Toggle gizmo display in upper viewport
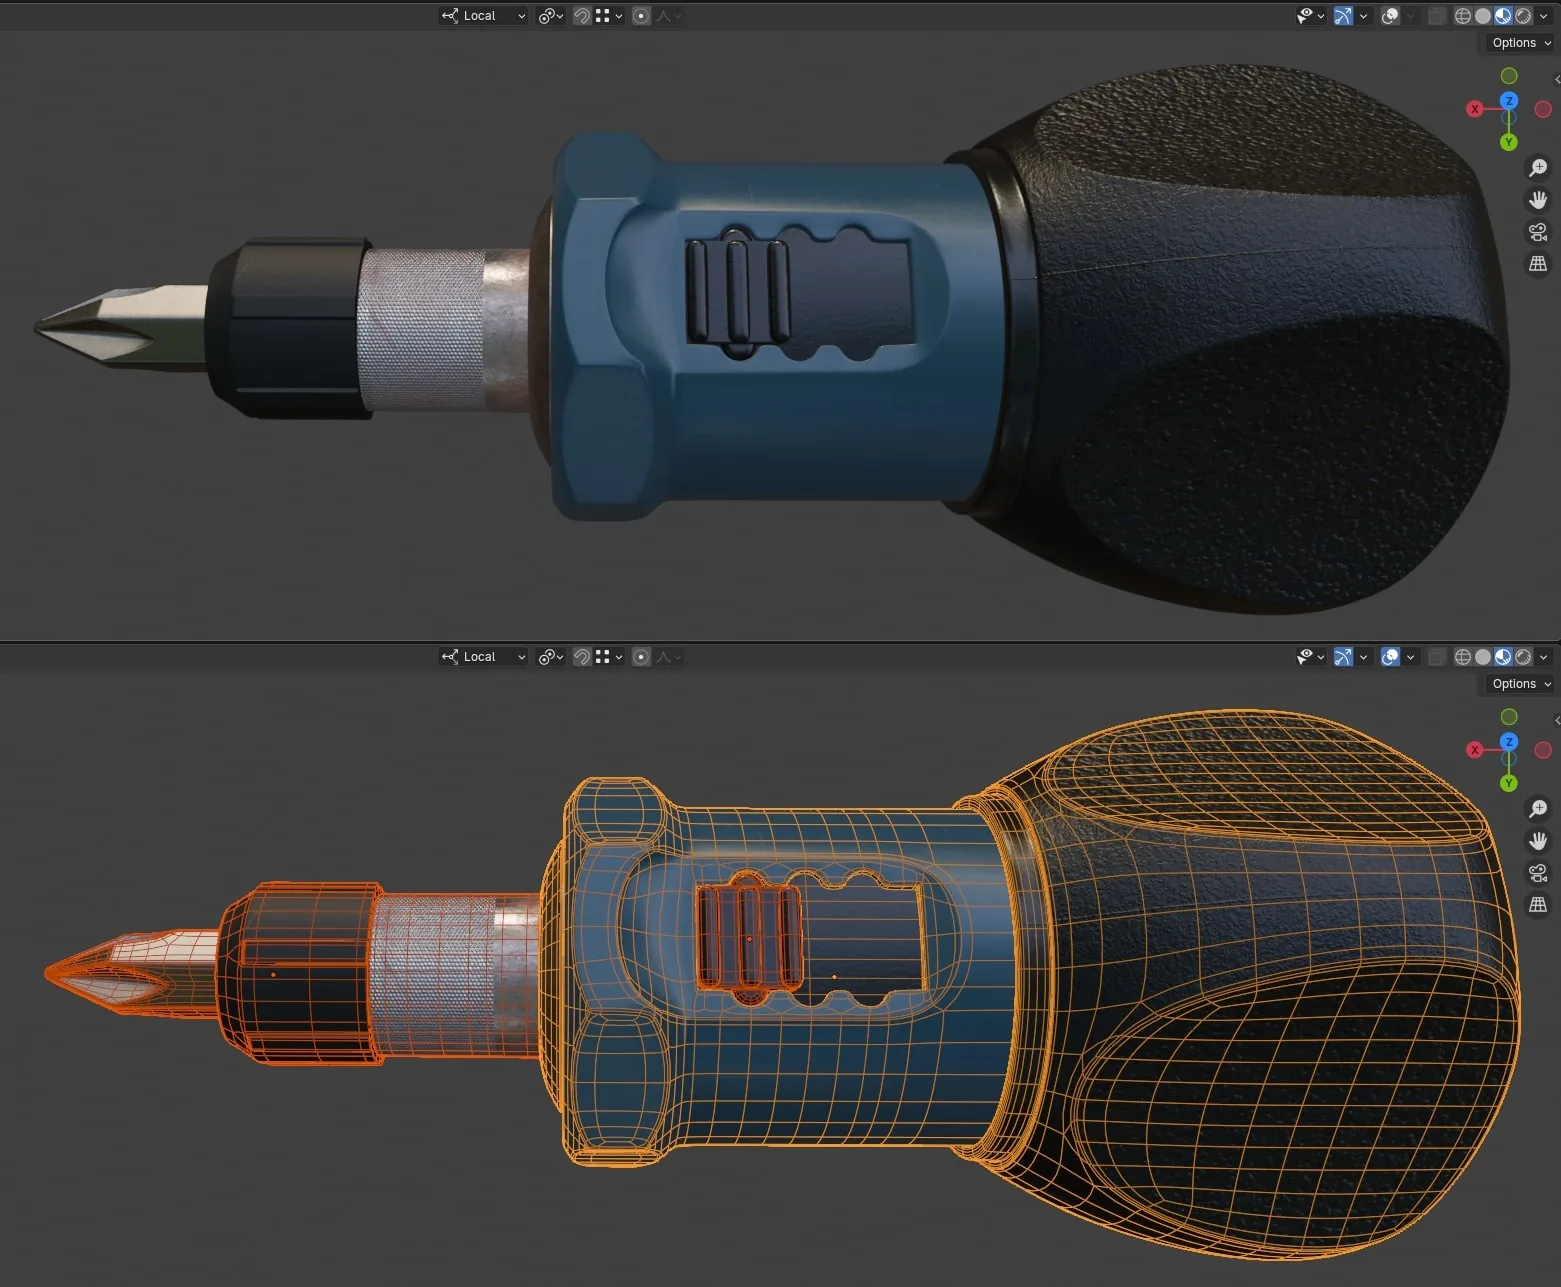 1343,16
